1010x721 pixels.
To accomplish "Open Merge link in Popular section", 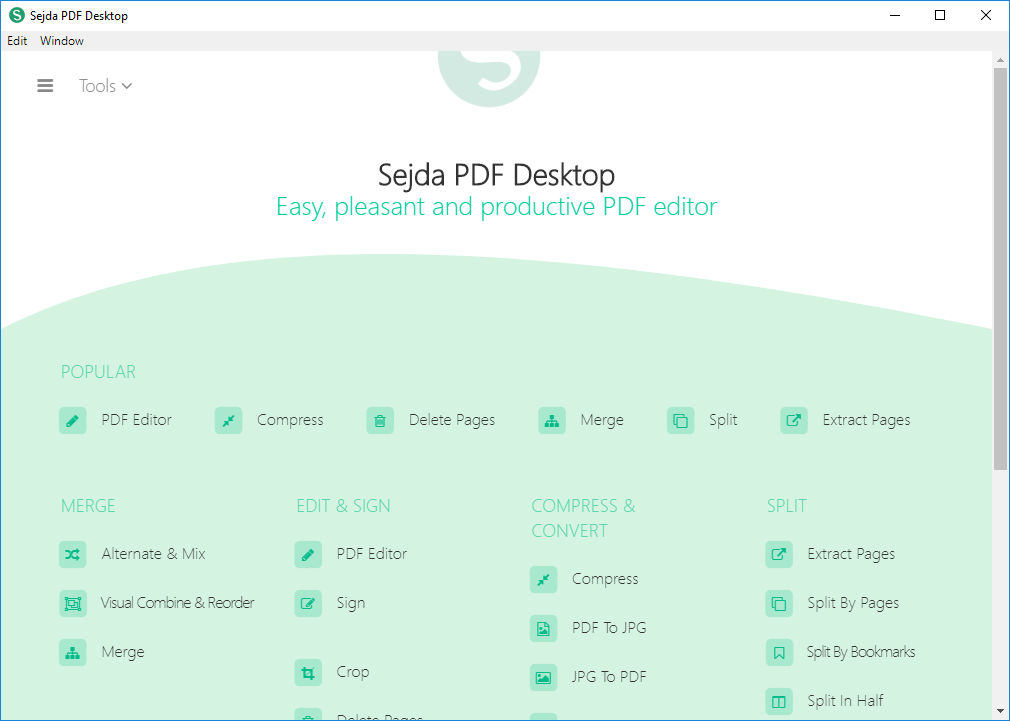I will [602, 420].
